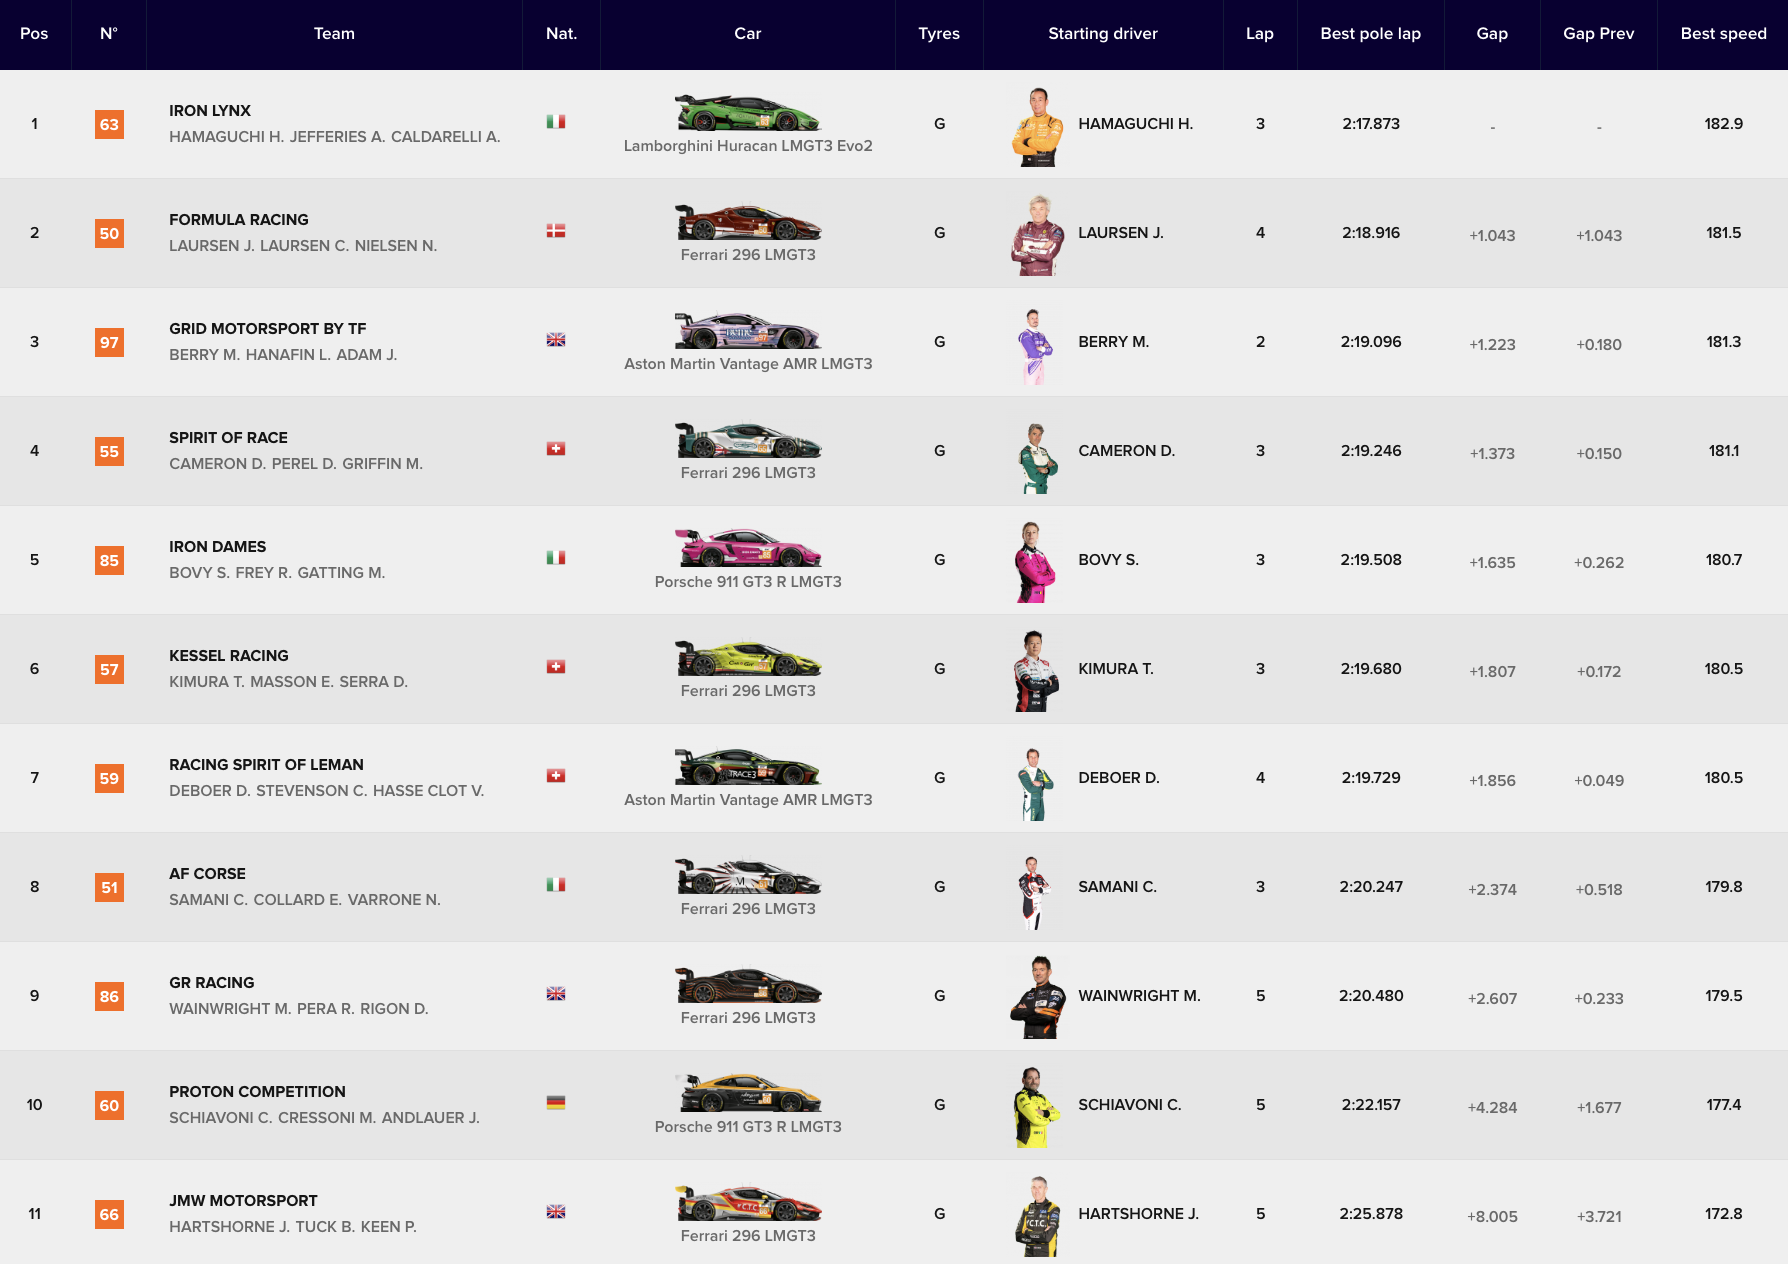
Task: Click the orange 55 car number badge
Action: (x=109, y=451)
